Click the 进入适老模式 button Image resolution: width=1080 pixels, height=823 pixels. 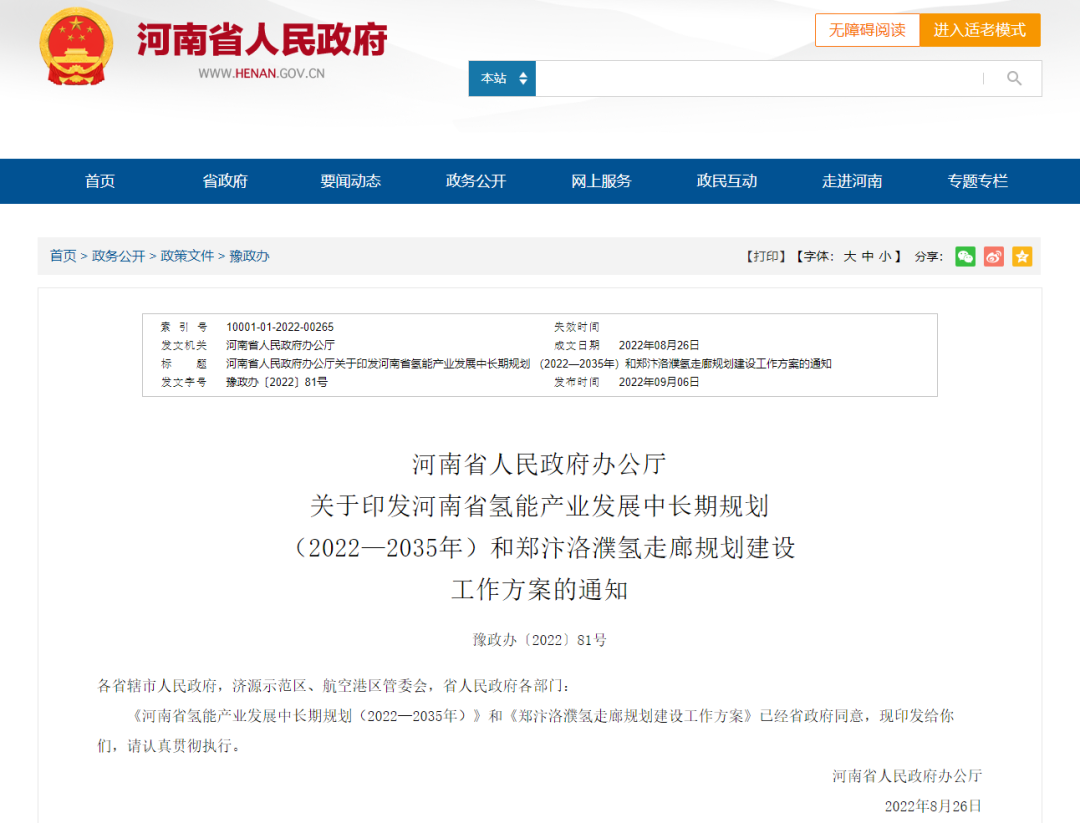(979, 30)
